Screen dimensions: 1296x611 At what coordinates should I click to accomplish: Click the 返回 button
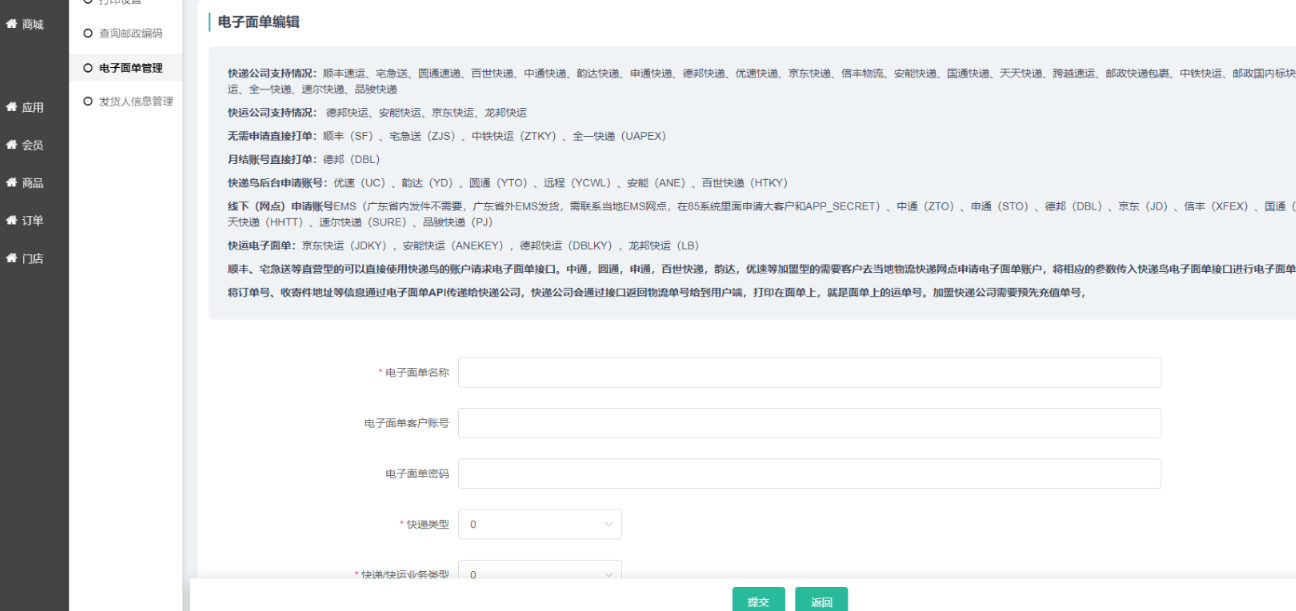tap(821, 601)
